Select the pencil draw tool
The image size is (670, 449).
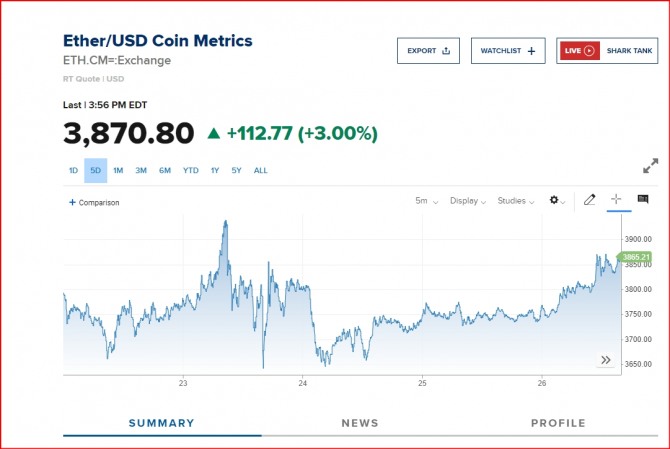tap(590, 201)
